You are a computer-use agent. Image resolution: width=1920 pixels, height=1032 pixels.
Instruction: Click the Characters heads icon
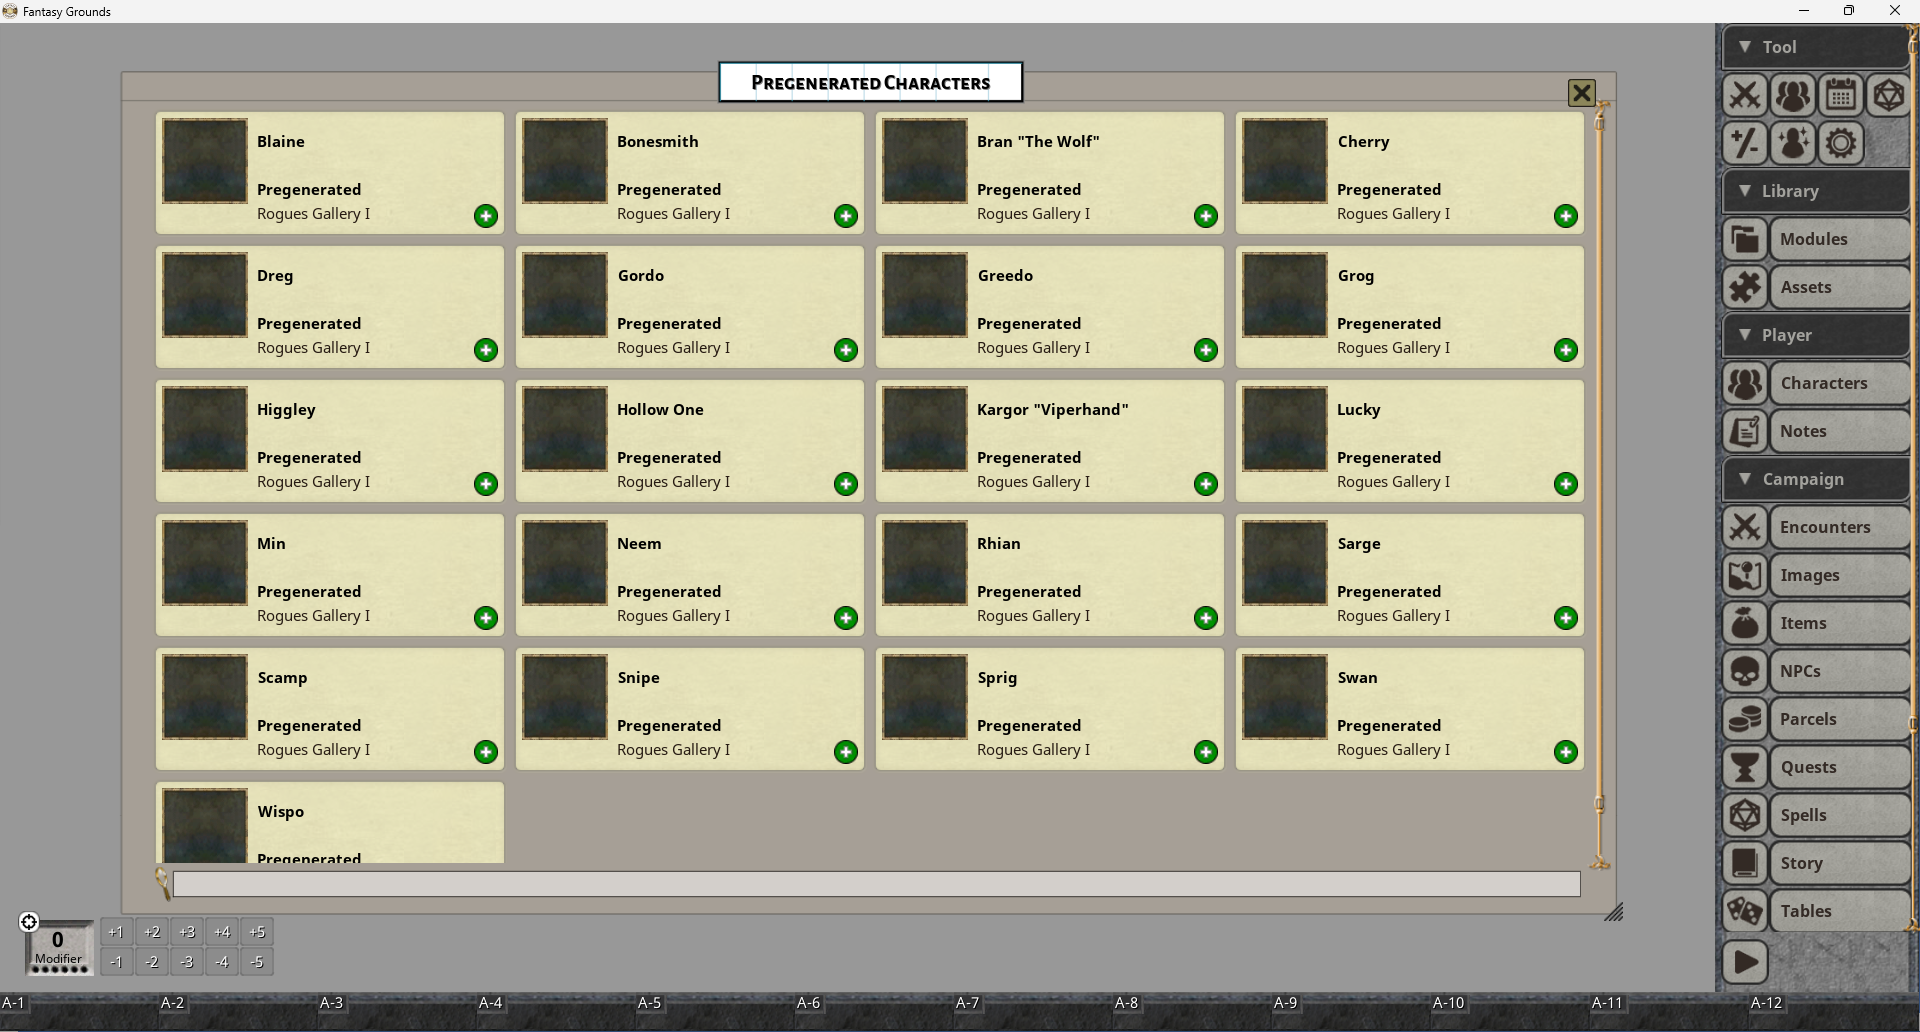click(1745, 383)
